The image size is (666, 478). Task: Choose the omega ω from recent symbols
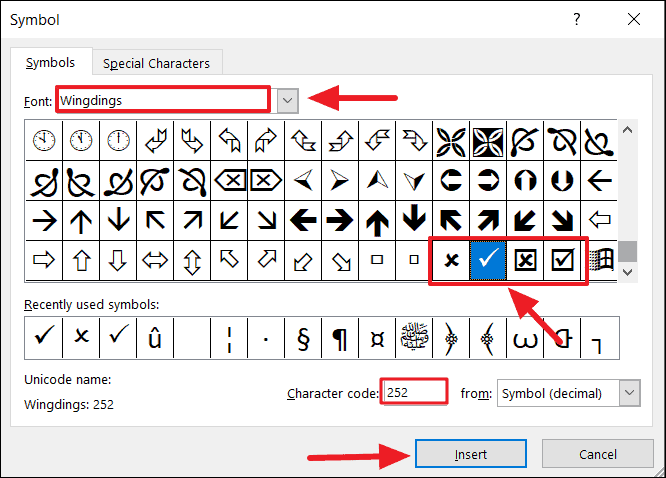click(525, 338)
